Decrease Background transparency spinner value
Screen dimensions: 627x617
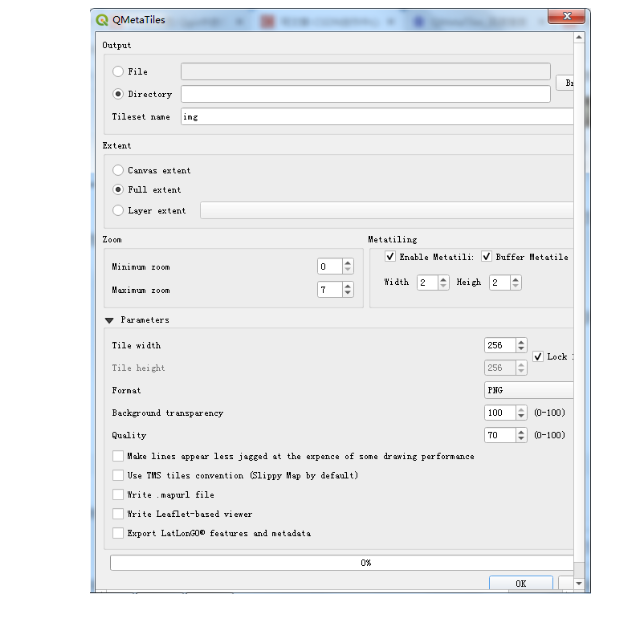click(521, 416)
